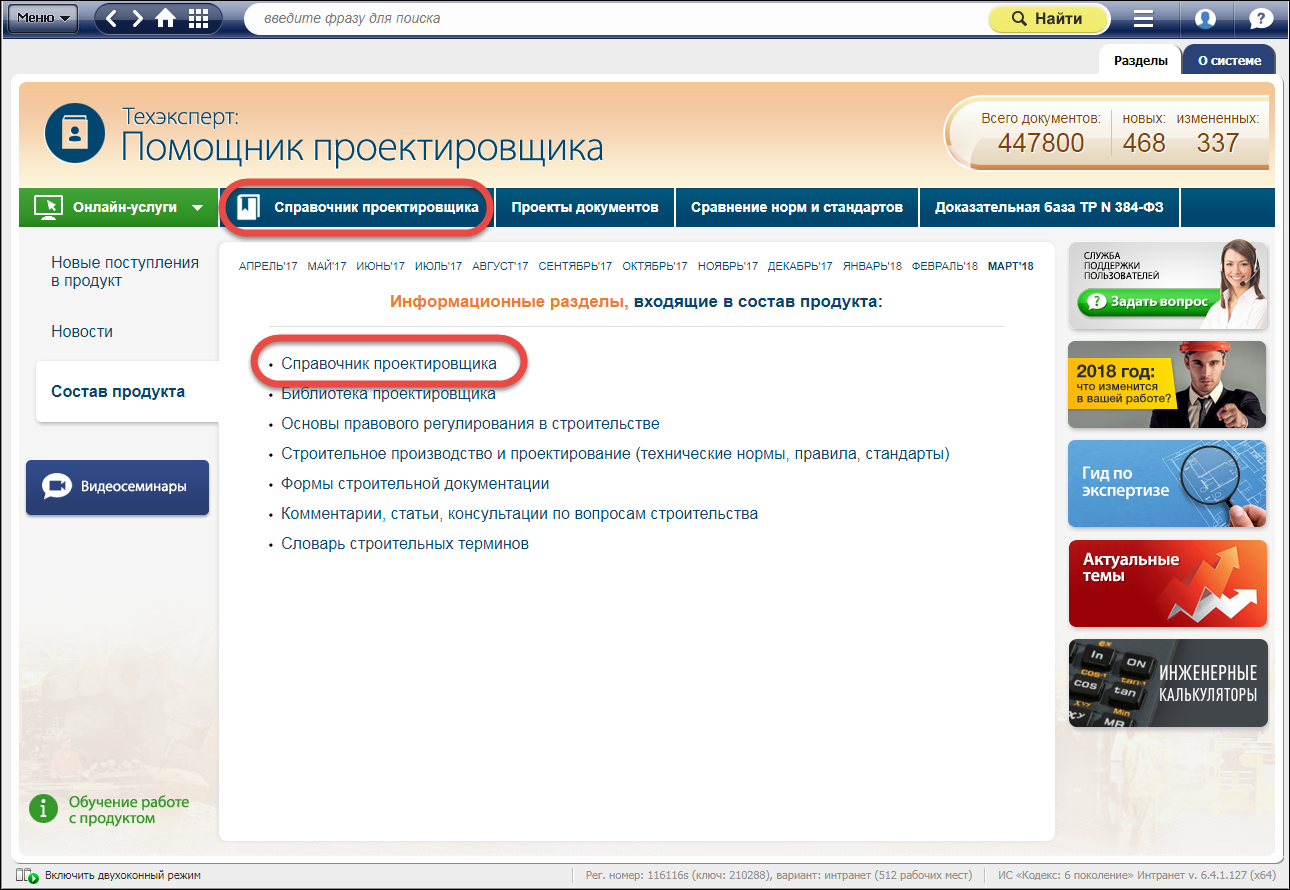This screenshot has width=1290, height=890.
Task: Click the forward navigation arrow
Action: pos(138,18)
